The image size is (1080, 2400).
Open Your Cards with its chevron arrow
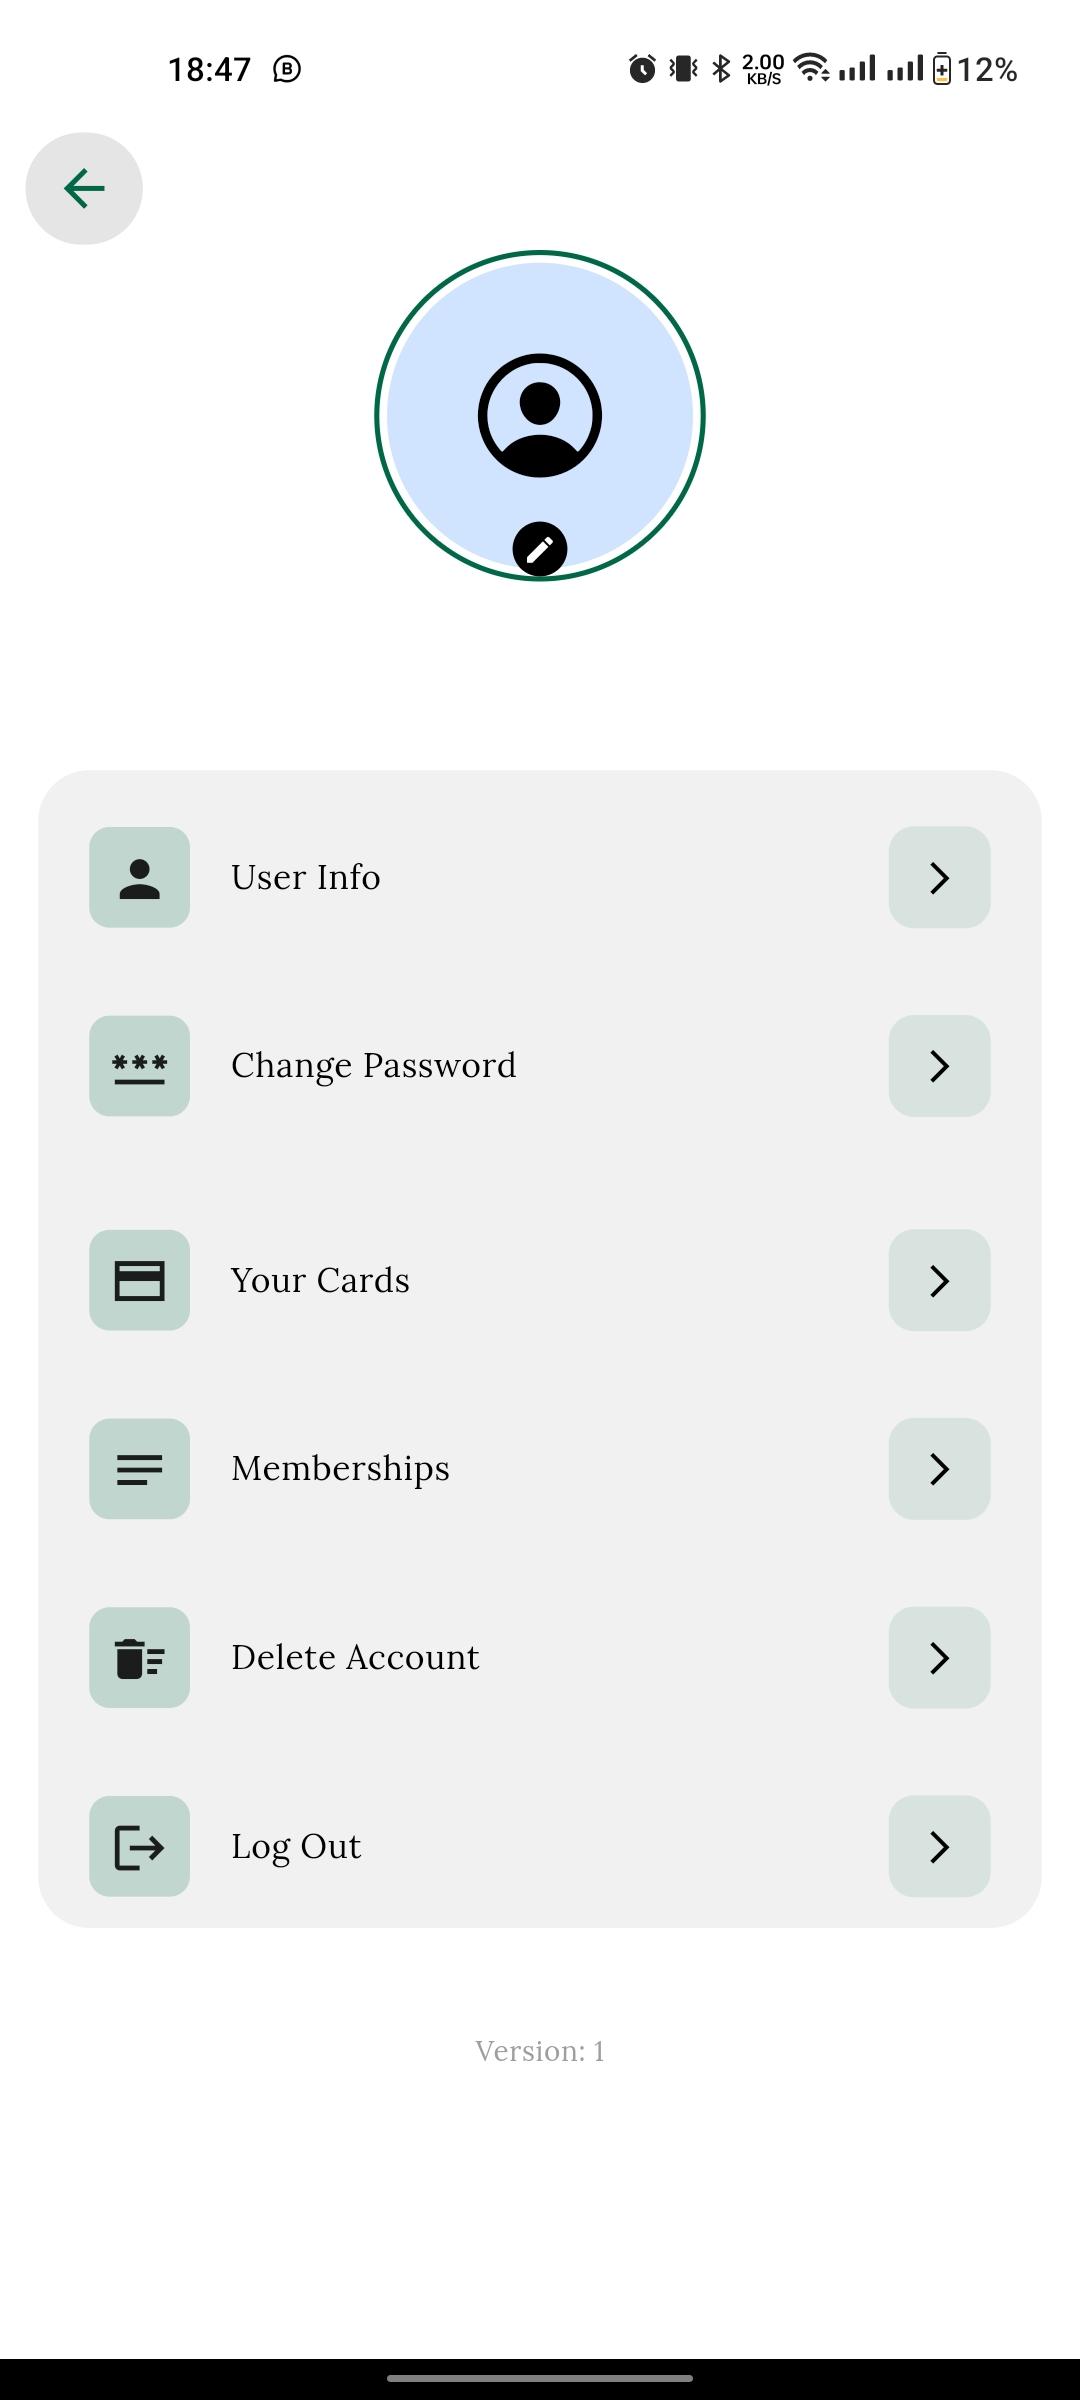(940, 1280)
